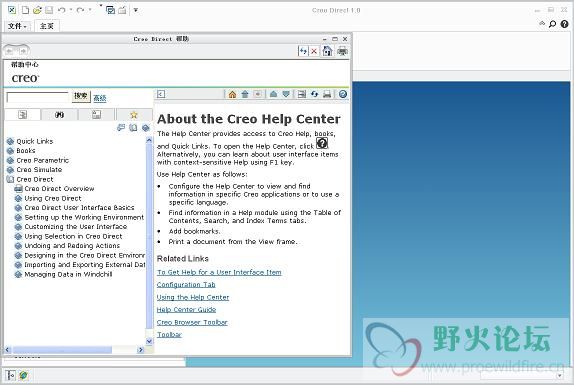This screenshot has width=574, height=385.
Task: Click the blue help icon in view toolbar
Action: pyautogui.click(x=343, y=94)
